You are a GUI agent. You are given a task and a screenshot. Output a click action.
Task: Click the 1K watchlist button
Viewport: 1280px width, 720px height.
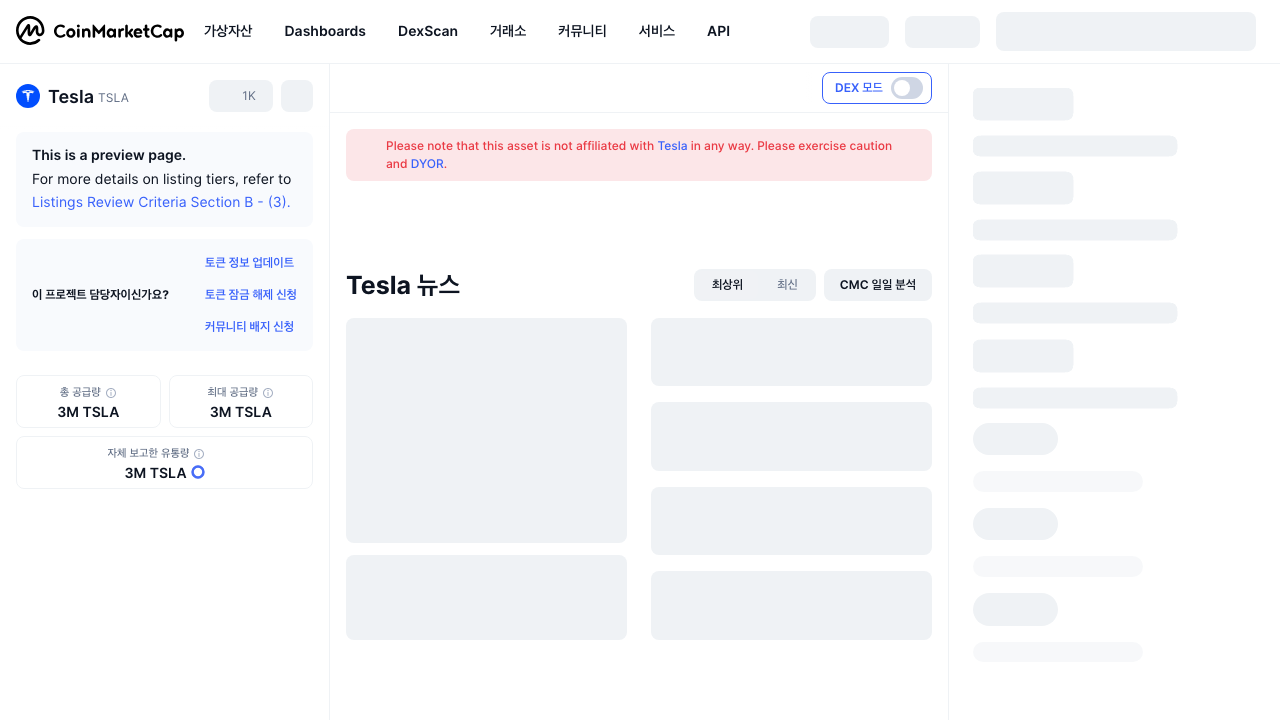pos(241,96)
